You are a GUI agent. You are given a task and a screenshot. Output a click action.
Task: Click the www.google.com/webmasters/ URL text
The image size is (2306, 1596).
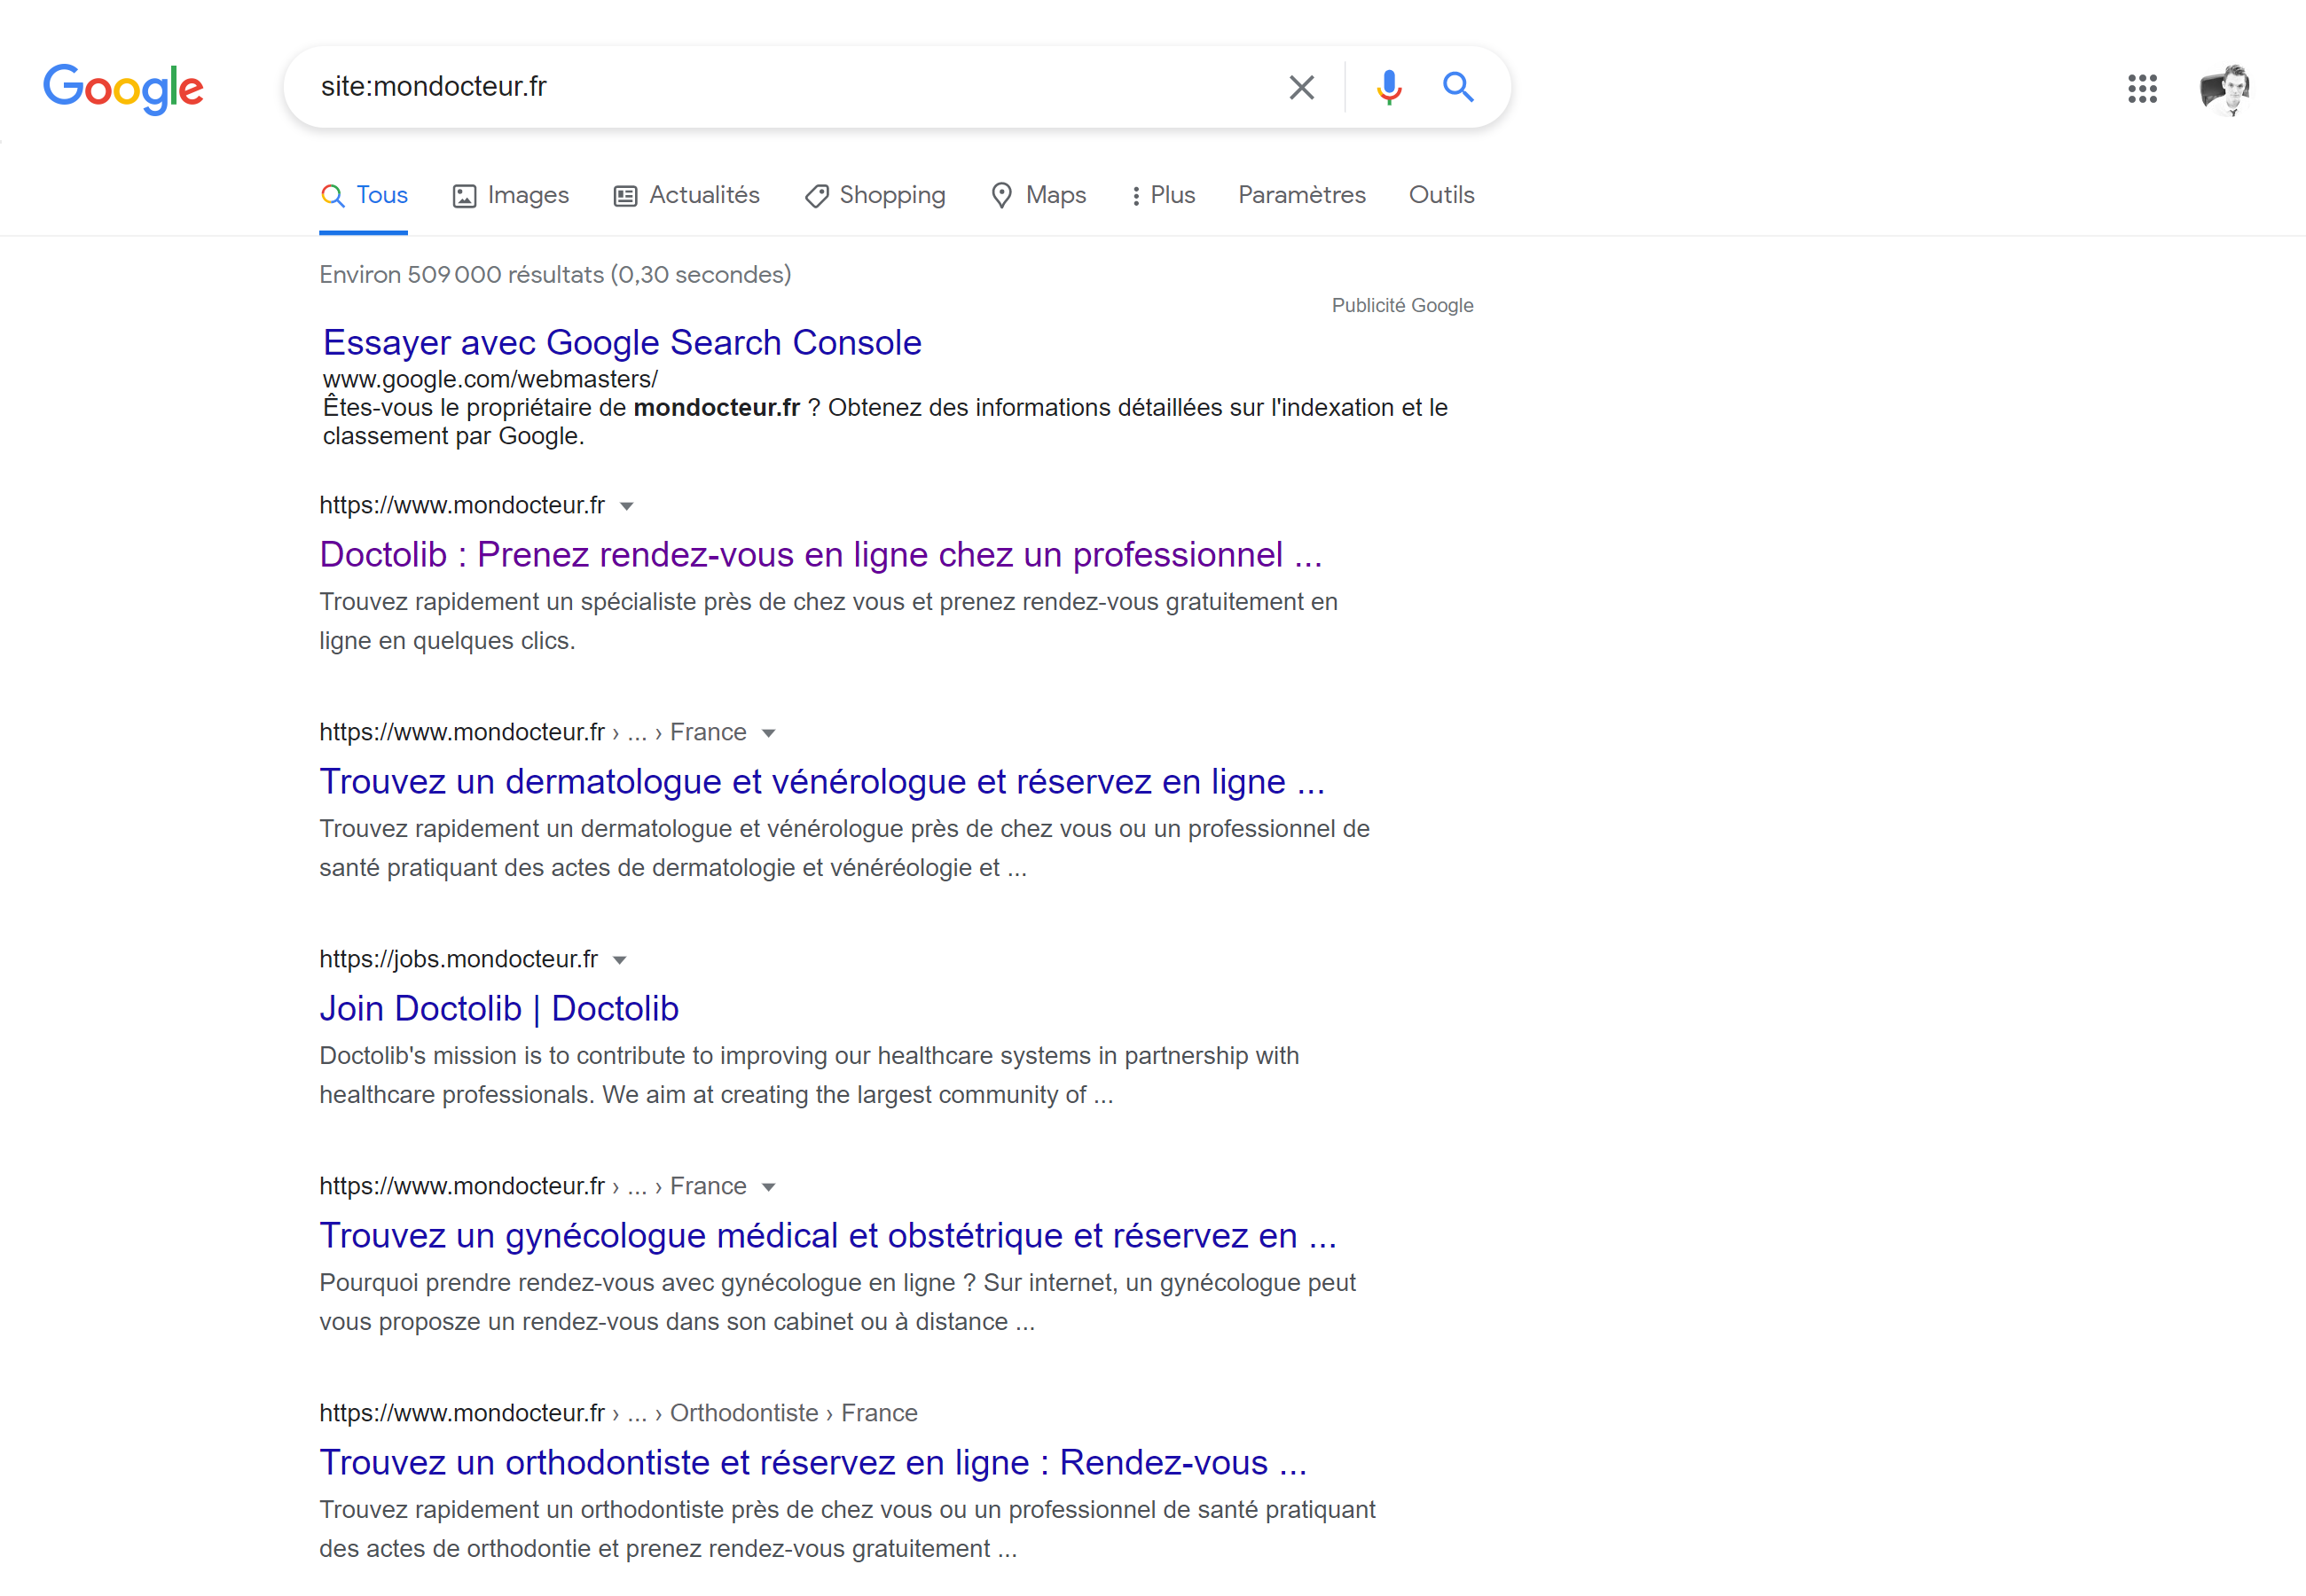[490, 379]
